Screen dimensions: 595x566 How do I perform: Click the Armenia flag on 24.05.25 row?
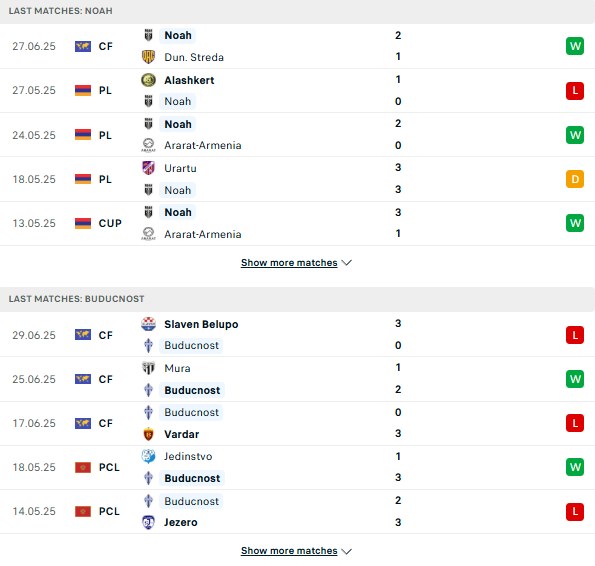pyautogui.click(x=83, y=135)
